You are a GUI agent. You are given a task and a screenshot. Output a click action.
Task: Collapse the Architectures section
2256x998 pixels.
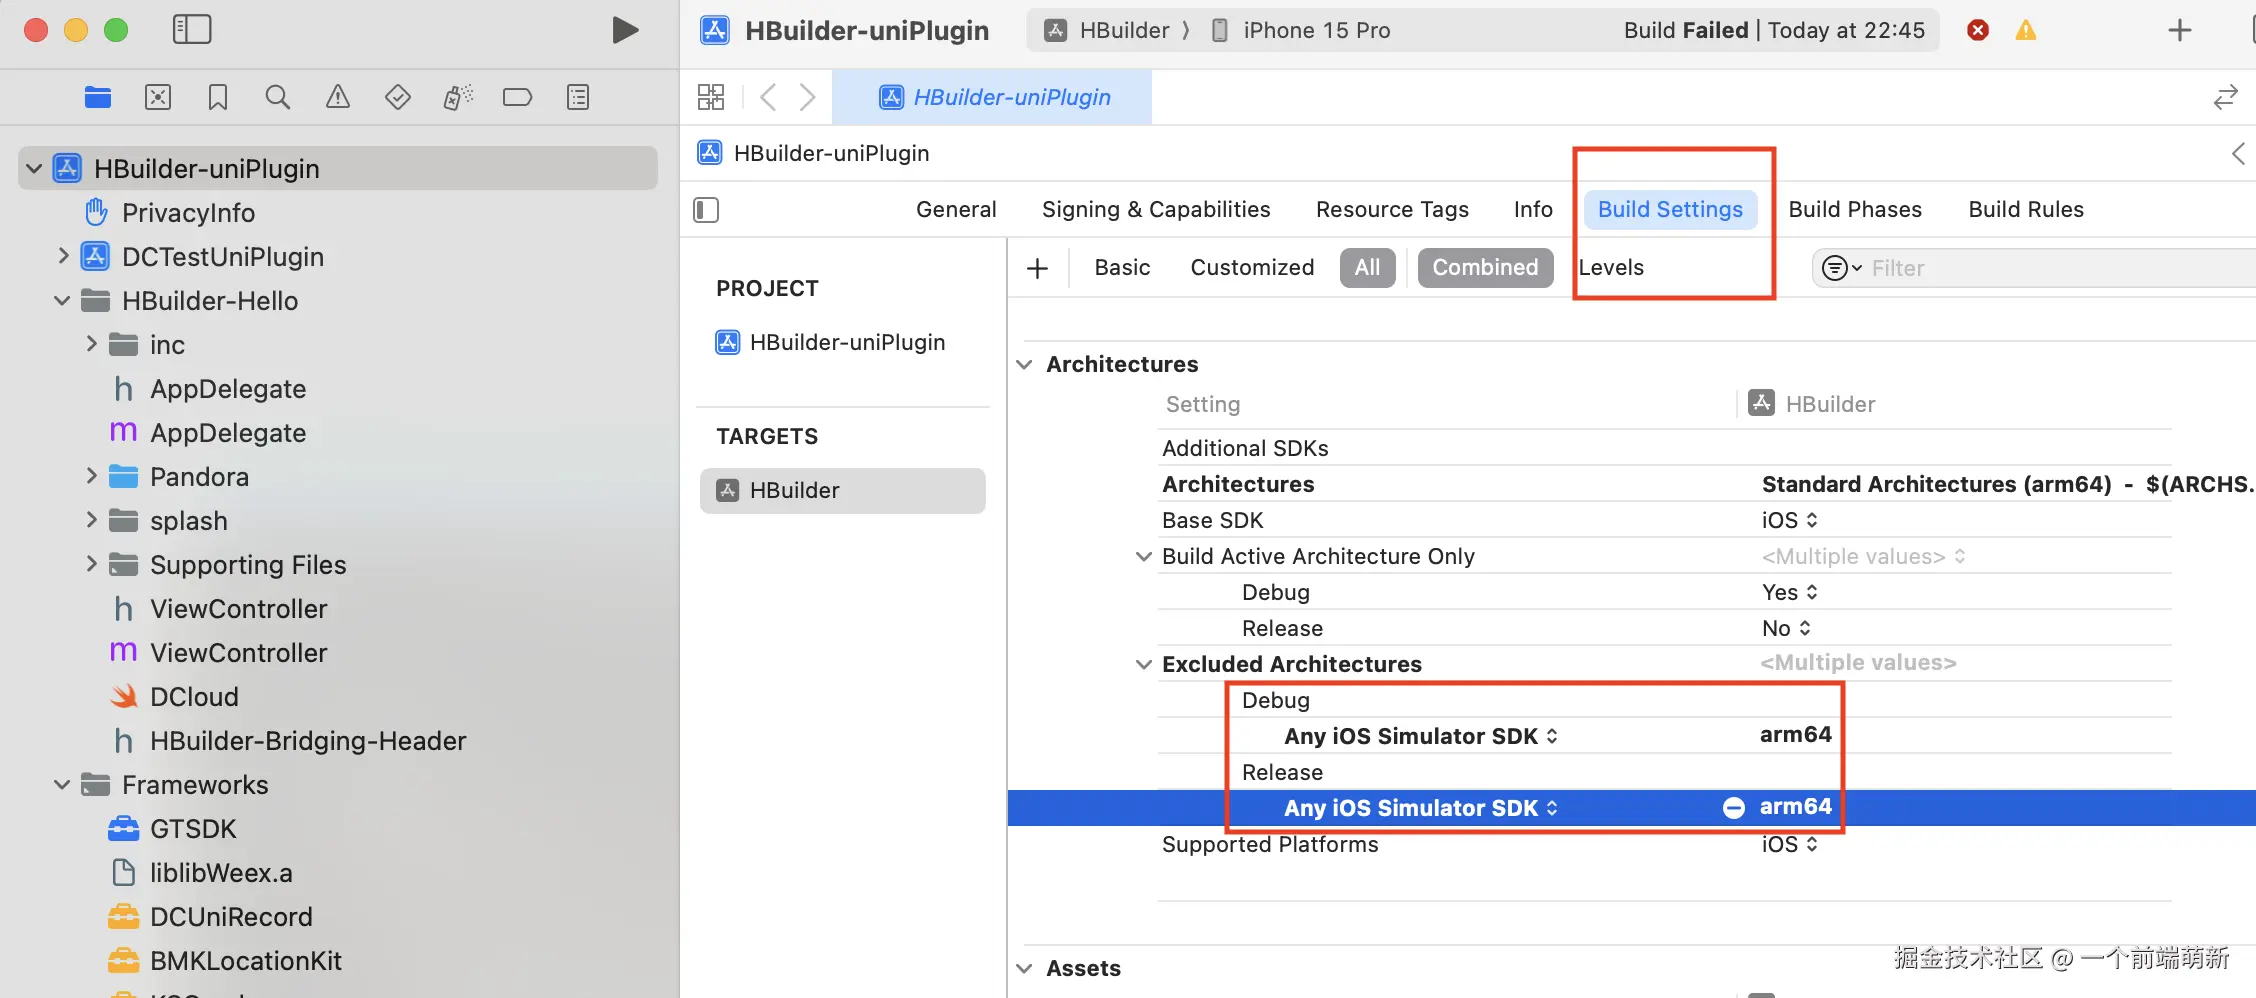click(x=1024, y=364)
